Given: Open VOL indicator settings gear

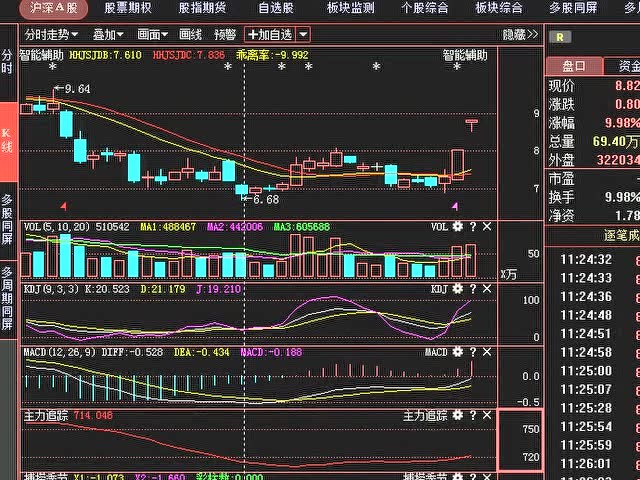Looking at the screenshot, I should coord(458,227).
